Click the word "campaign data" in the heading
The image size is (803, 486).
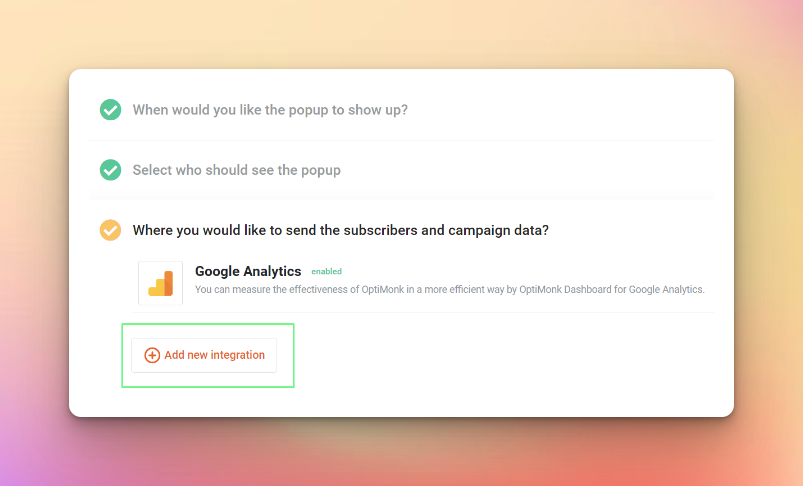point(498,230)
